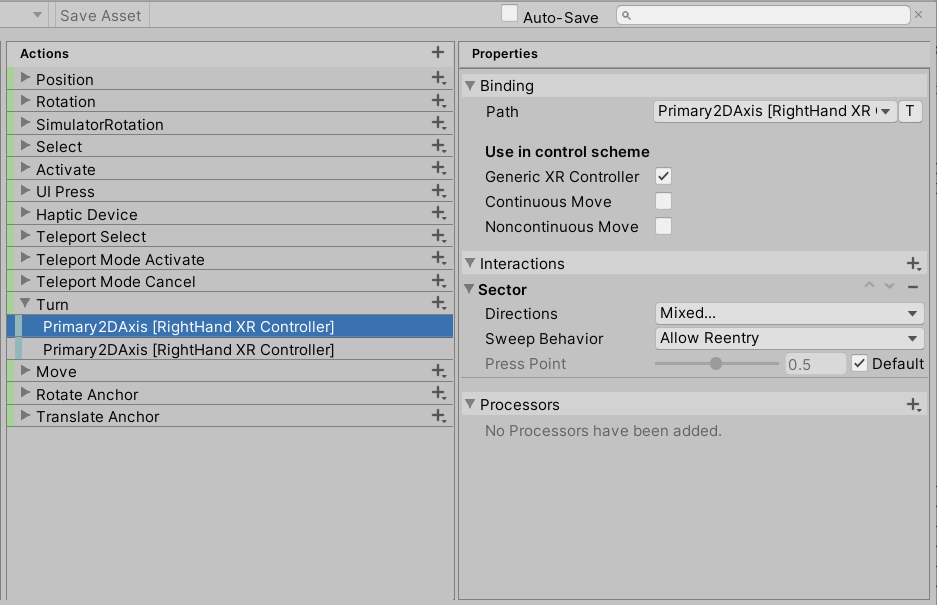Image resolution: width=937 pixels, height=605 pixels.
Task: Open the Sweep Behavior dropdown
Action: pyautogui.click(x=789, y=338)
